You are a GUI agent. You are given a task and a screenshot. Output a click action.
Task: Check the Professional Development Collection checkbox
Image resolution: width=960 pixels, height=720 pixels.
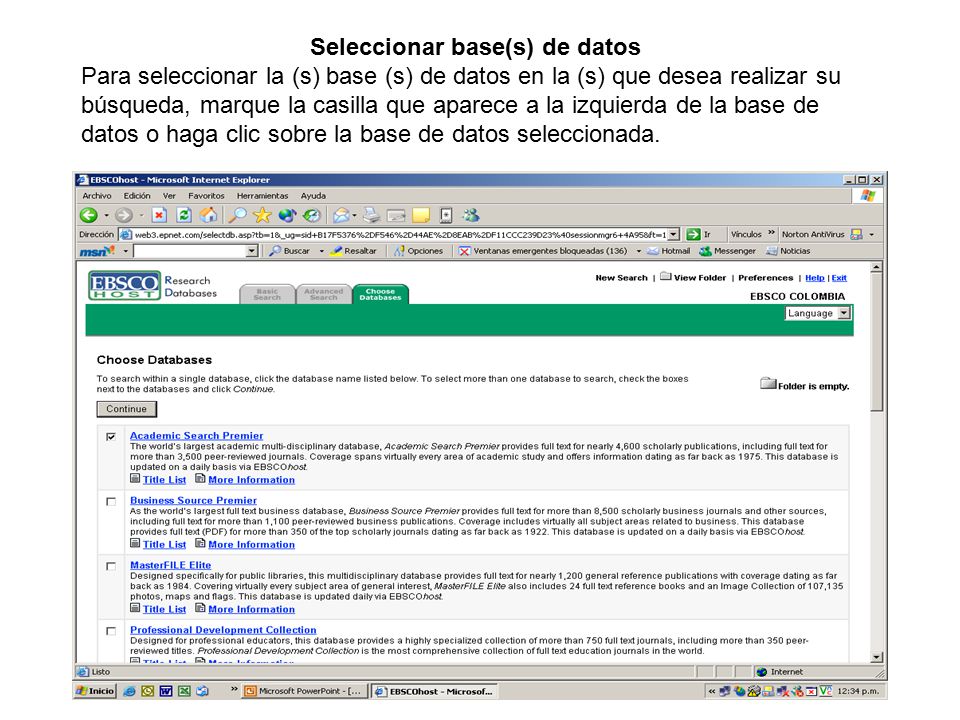[111, 631]
